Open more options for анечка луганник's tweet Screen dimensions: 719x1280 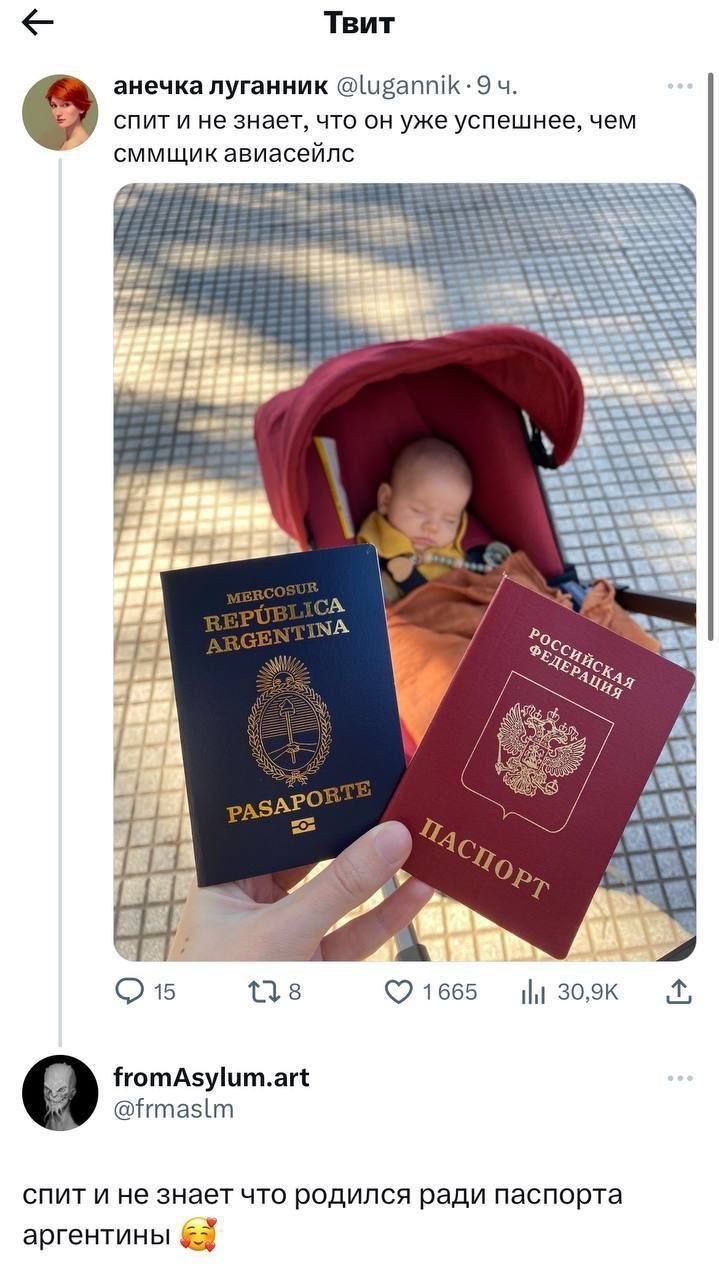coord(679,87)
